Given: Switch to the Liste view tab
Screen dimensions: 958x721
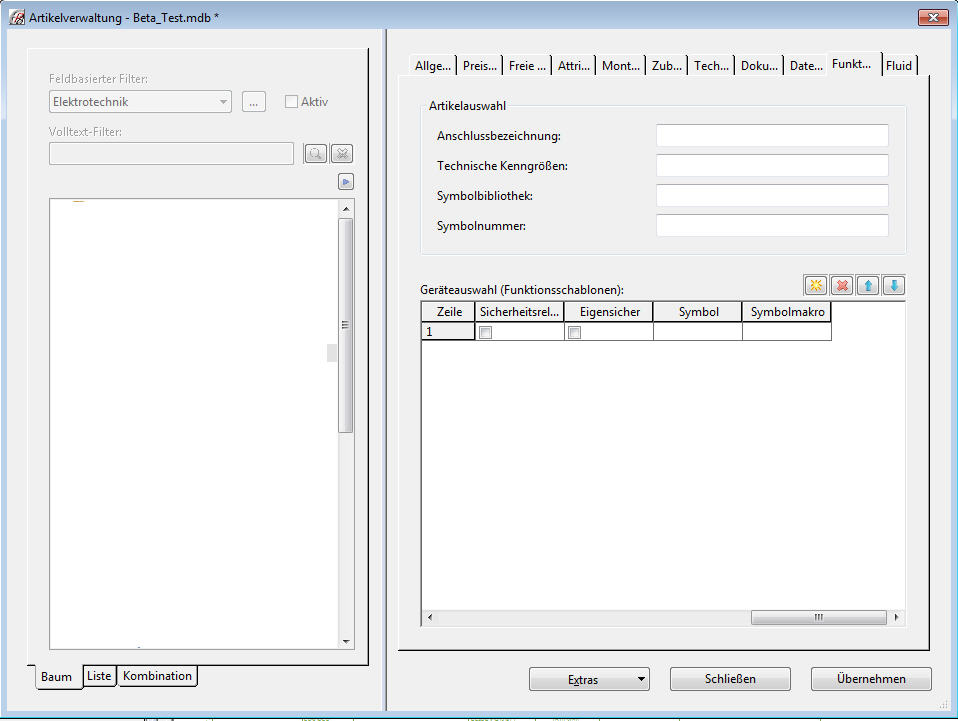Looking at the screenshot, I should click(x=99, y=676).
